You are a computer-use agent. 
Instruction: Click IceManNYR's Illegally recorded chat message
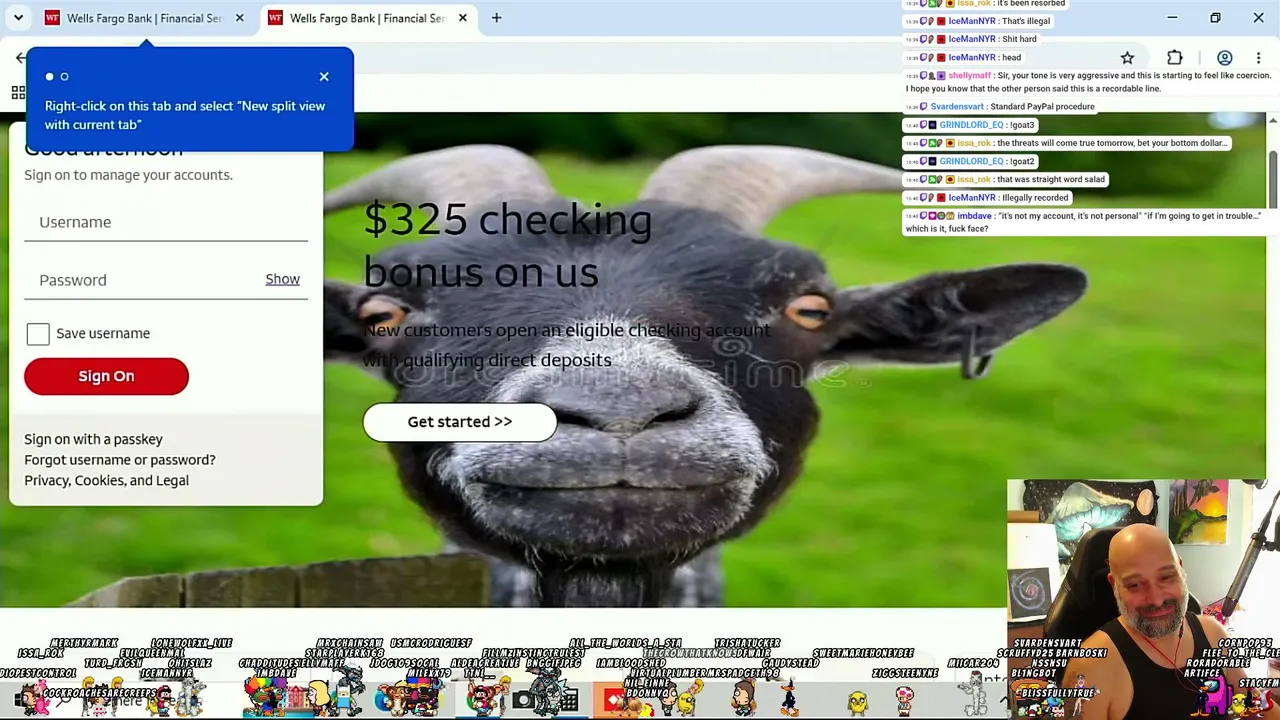986,198
